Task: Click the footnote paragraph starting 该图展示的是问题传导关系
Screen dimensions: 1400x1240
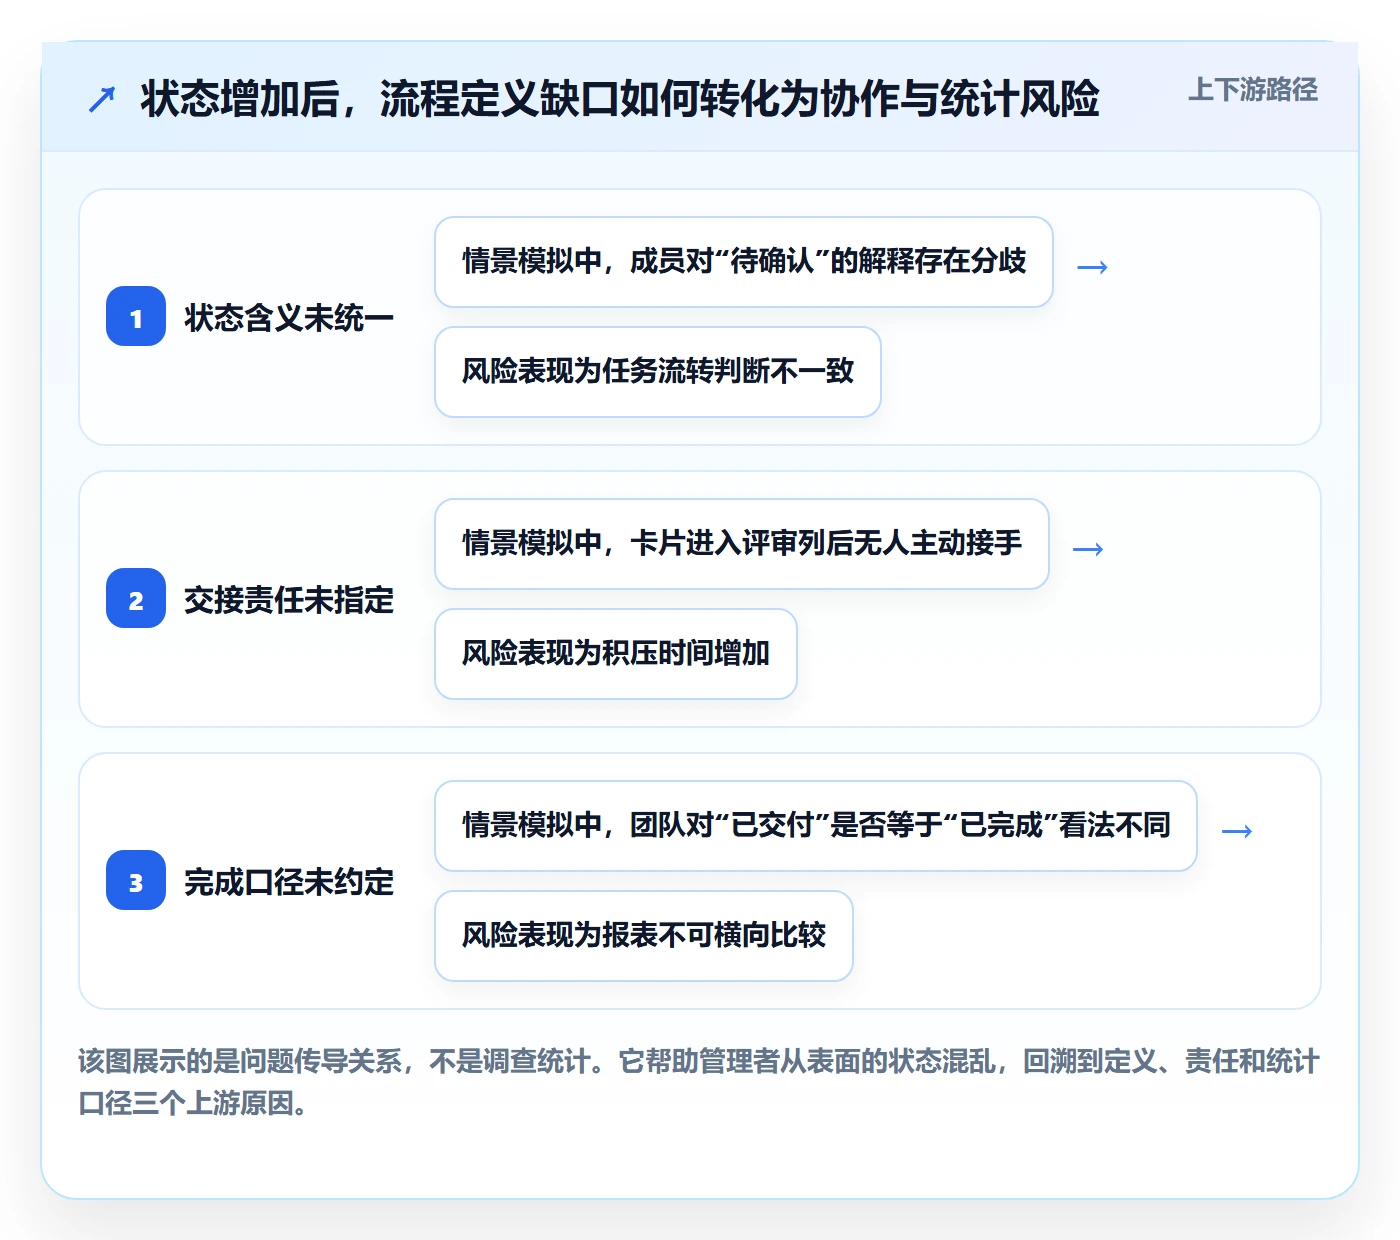Action: pyautogui.click(x=699, y=1082)
